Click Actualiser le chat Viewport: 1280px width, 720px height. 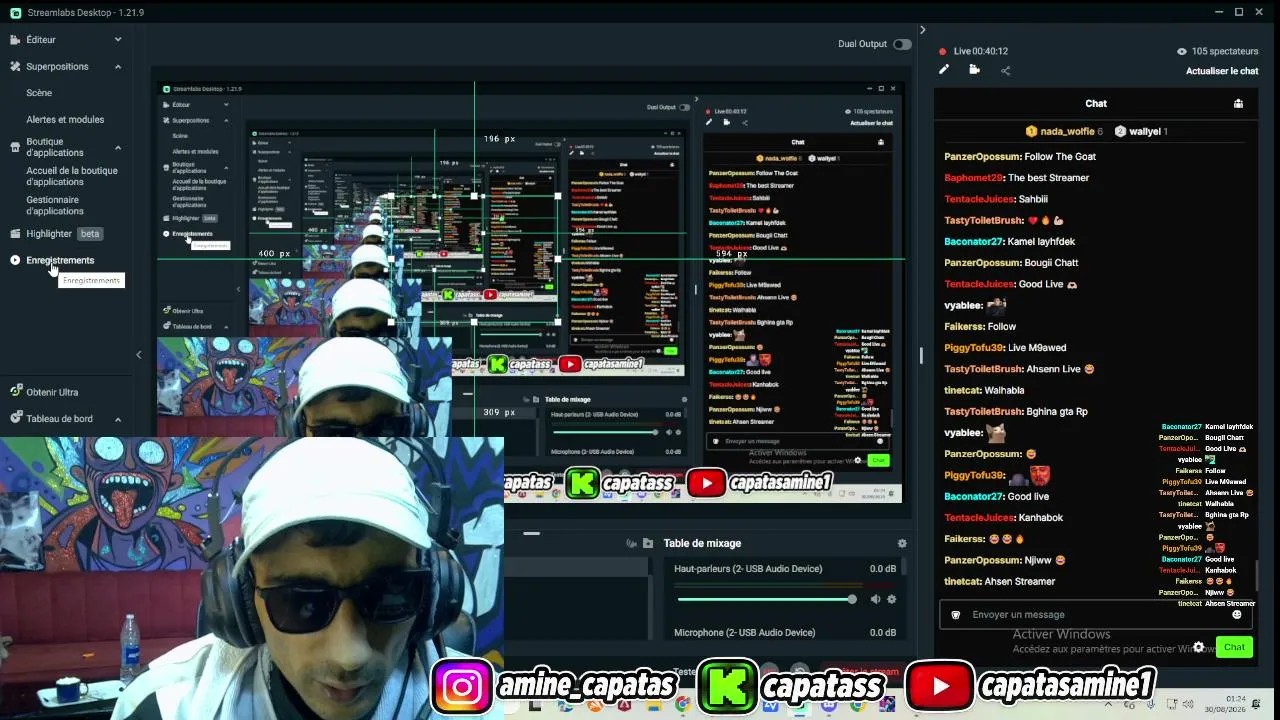[1222, 71]
